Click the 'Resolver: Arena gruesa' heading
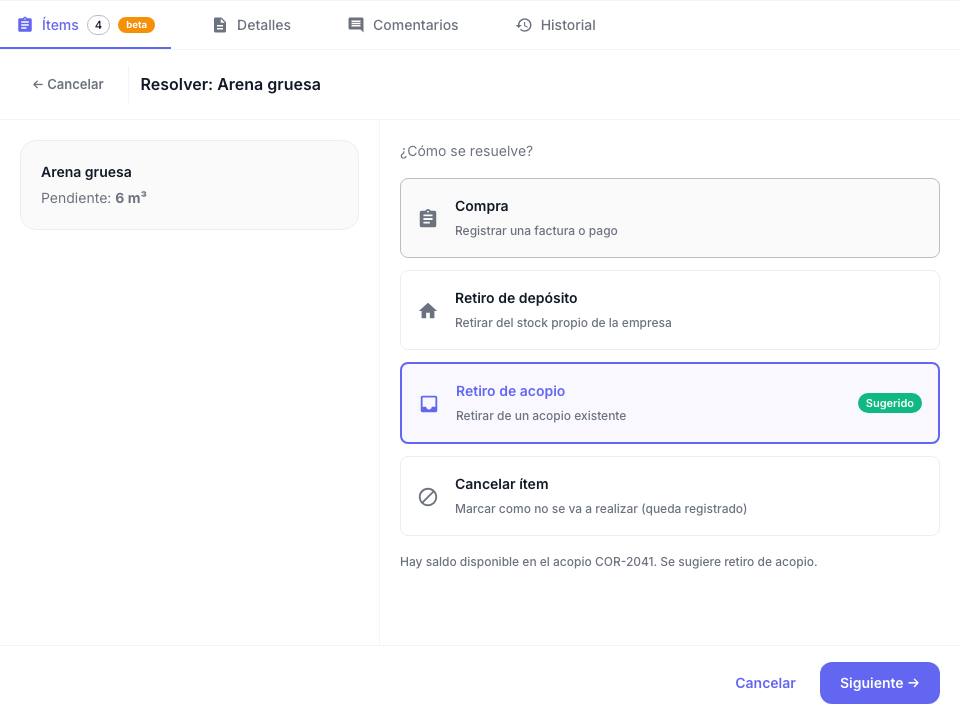Image resolution: width=960 pixels, height=720 pixels. pos(230,84)
